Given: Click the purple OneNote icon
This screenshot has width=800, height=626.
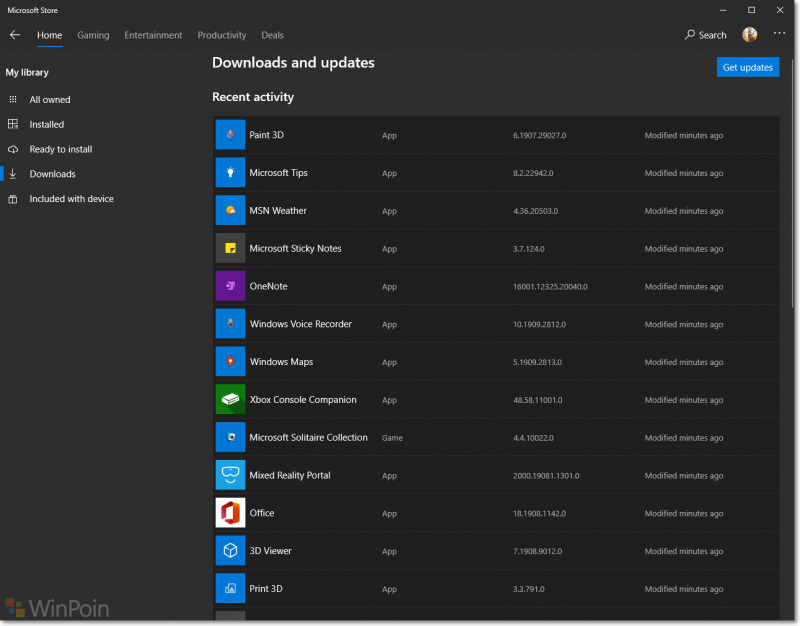Looking at the screenshot, I should [230, 286].
